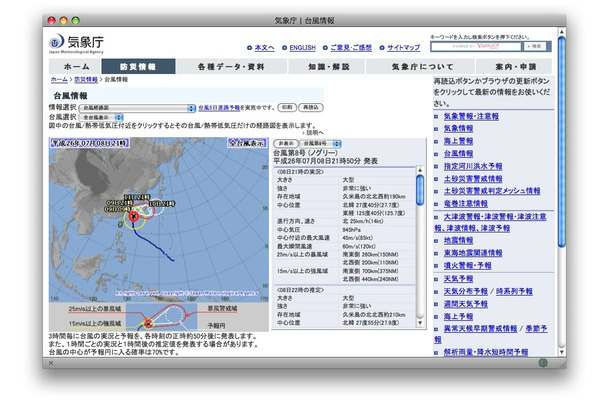
Task: Click the square bullet beside 地震情報
Action: [438, 239]
